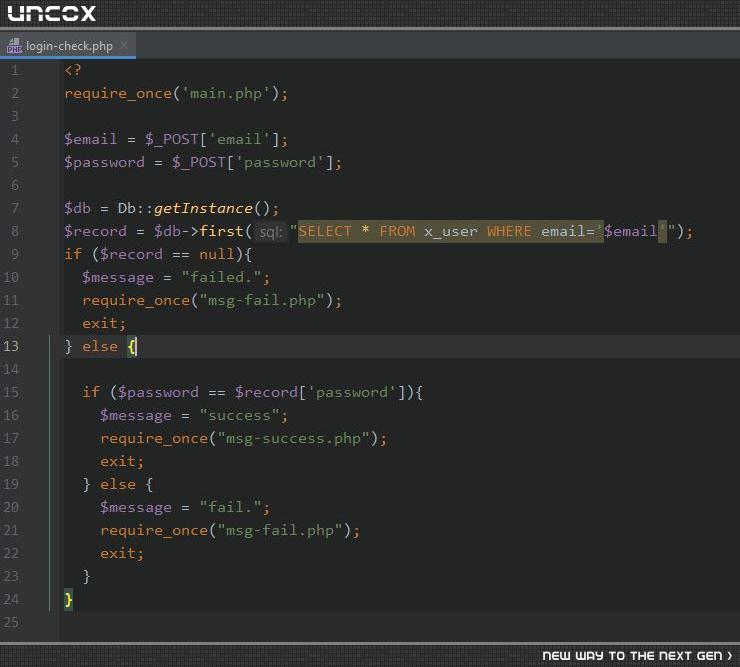Click "msg-fail.php" string on line 21
Screen dimensions: 740x667
[x=279, y=531]
